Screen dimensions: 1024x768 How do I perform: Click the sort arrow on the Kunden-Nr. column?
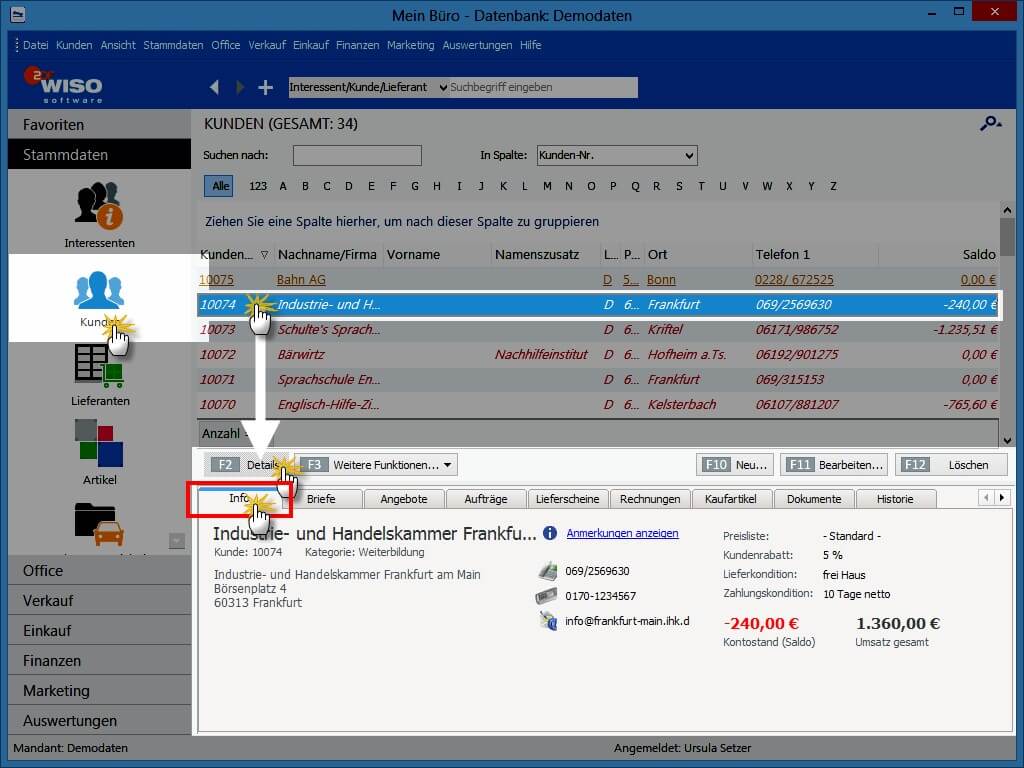click(264, 255)
